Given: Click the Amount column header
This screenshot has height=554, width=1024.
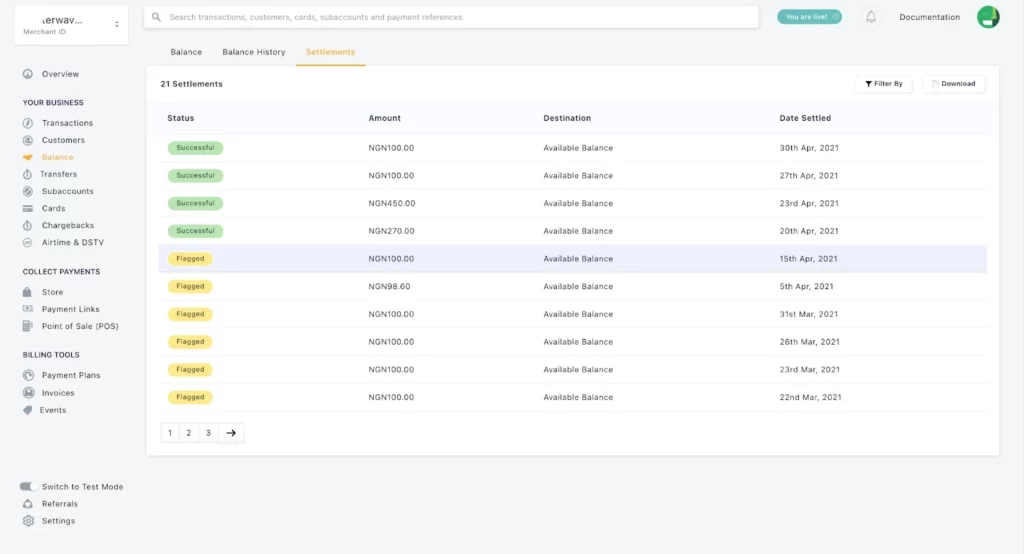Looking at the screenshot, I should coord(385,118).
